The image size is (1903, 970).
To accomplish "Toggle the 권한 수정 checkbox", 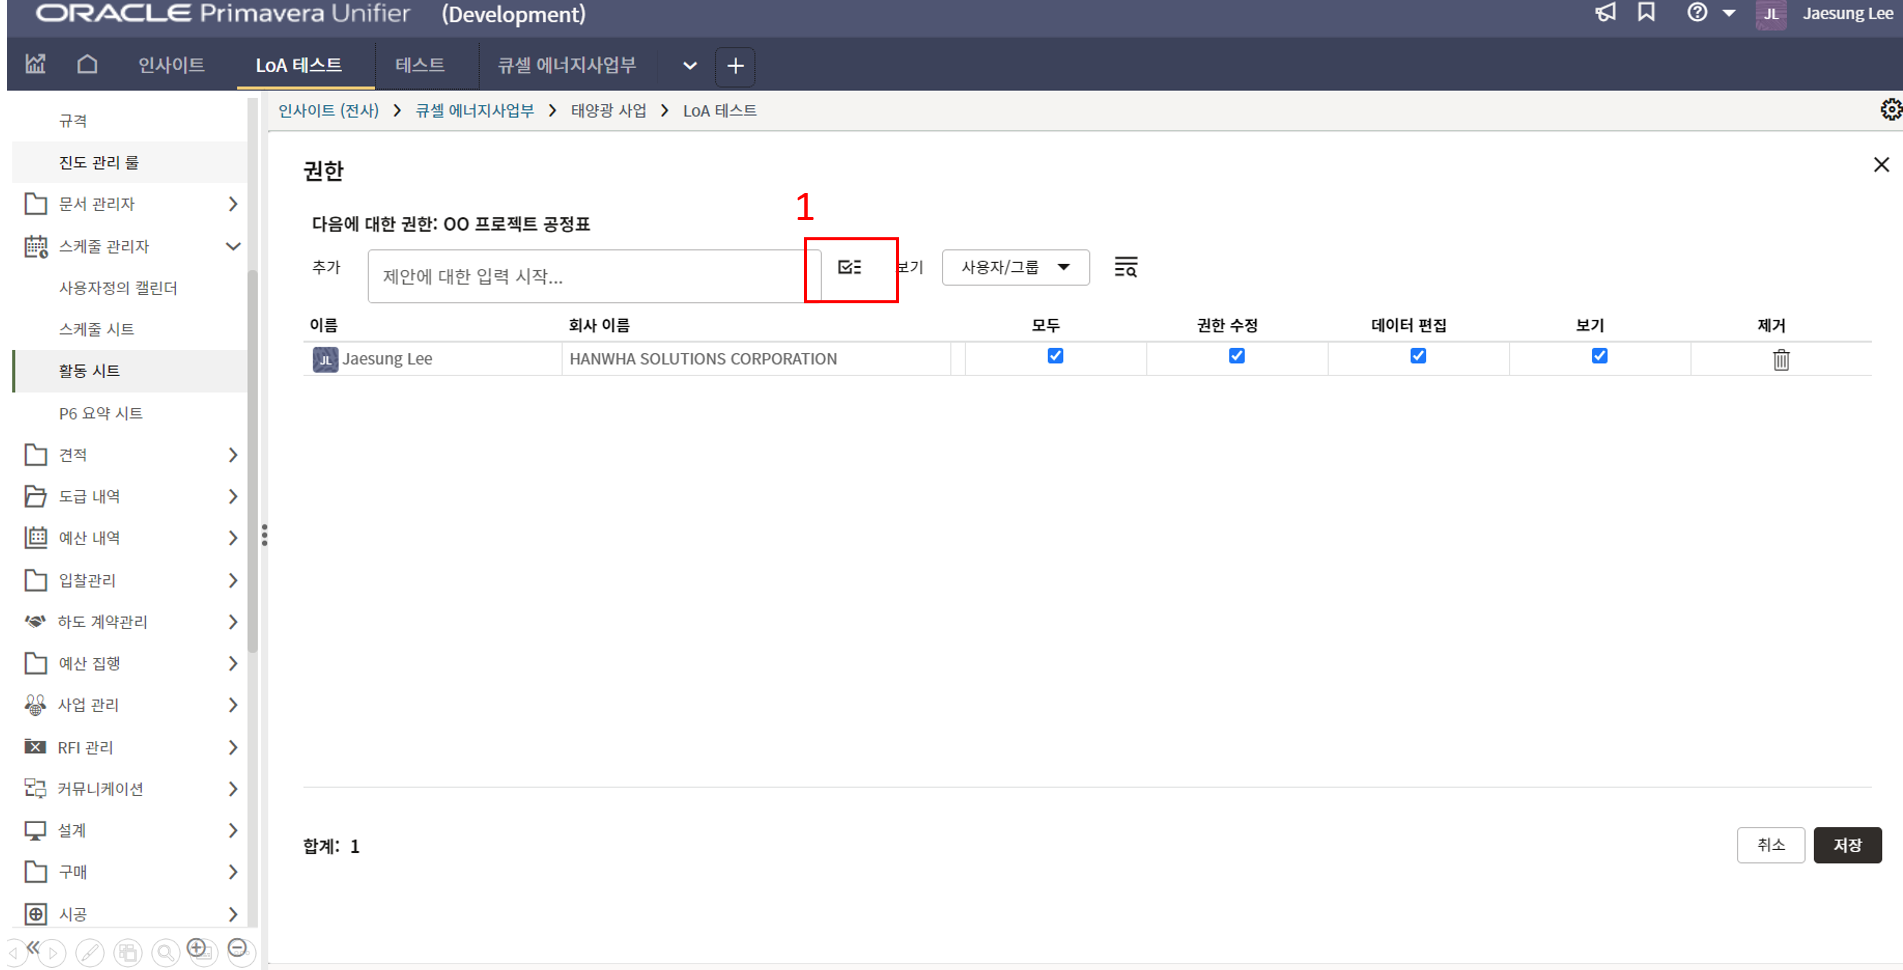I will pyautogui.click(x=1236, y=356).
